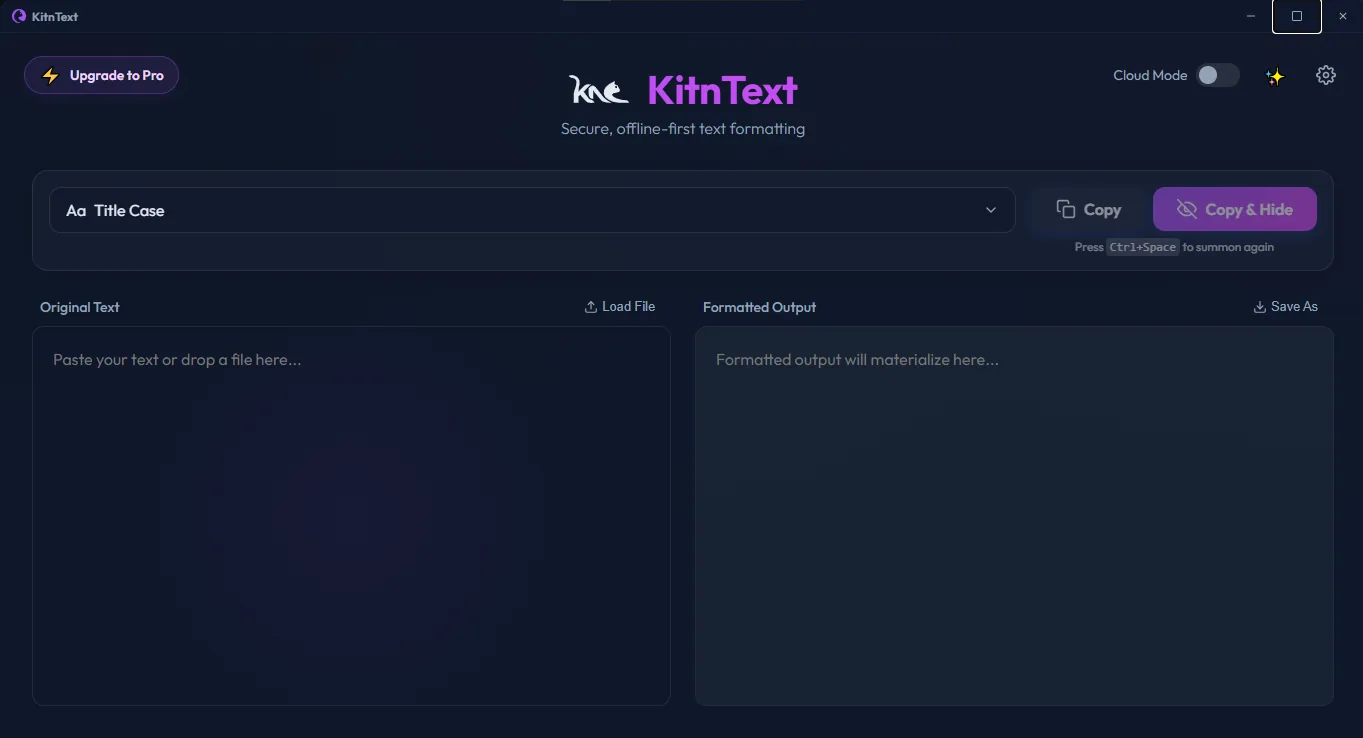The image size is (1363, 738).
Task: Click the Copy & Hide button
Action: pos(1235,209)
